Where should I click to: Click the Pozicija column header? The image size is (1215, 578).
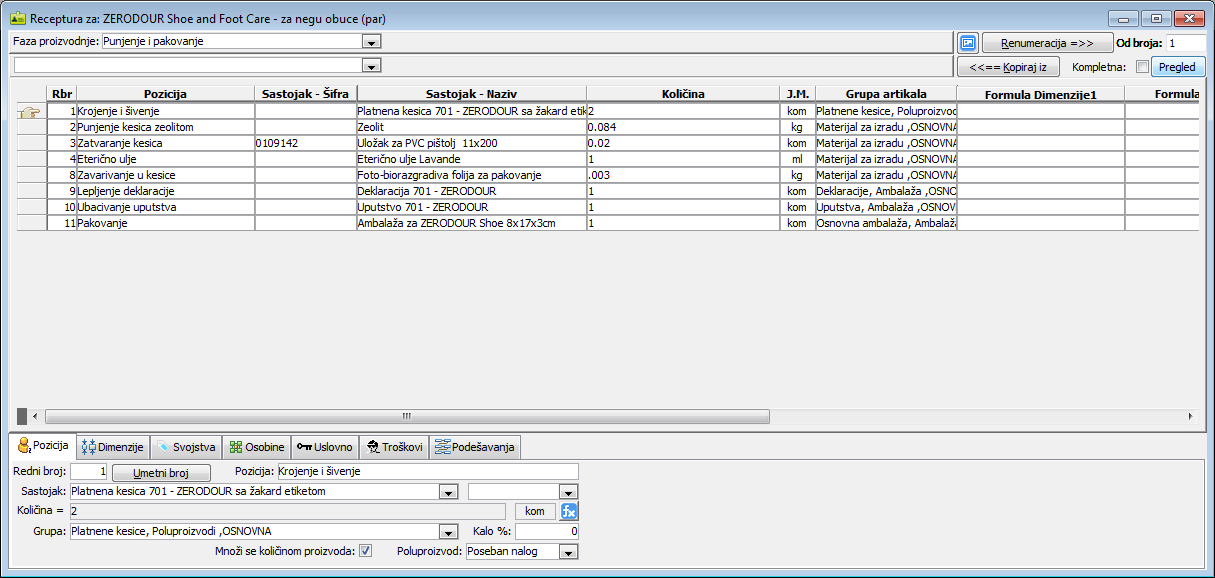pyautogui.click(x=165, y=94)
